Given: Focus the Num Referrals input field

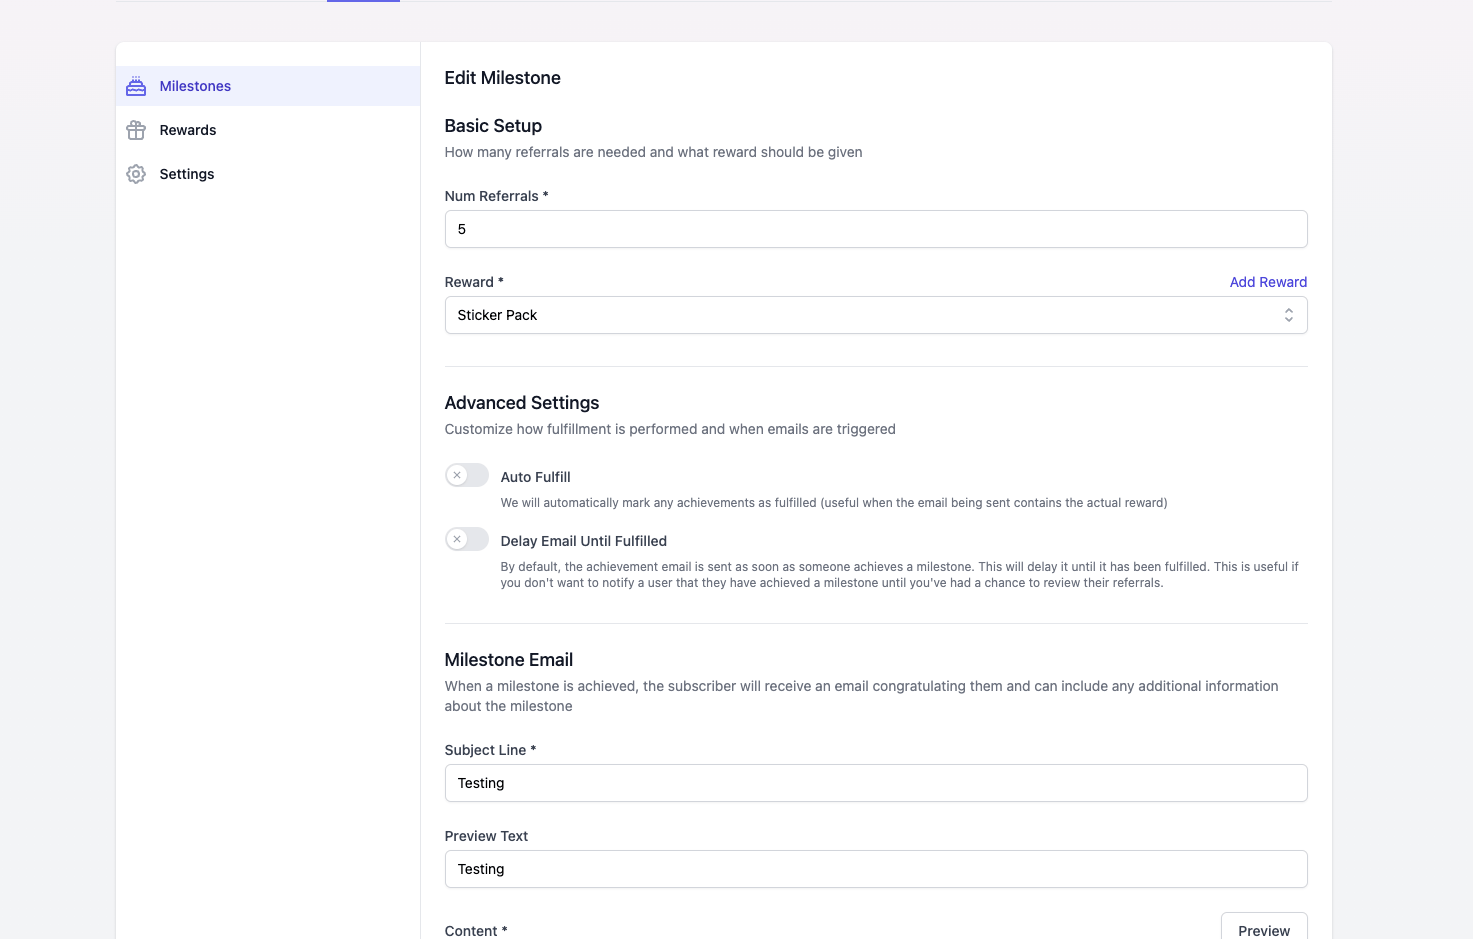Looking at the screenshot, I should coord(876,229).
